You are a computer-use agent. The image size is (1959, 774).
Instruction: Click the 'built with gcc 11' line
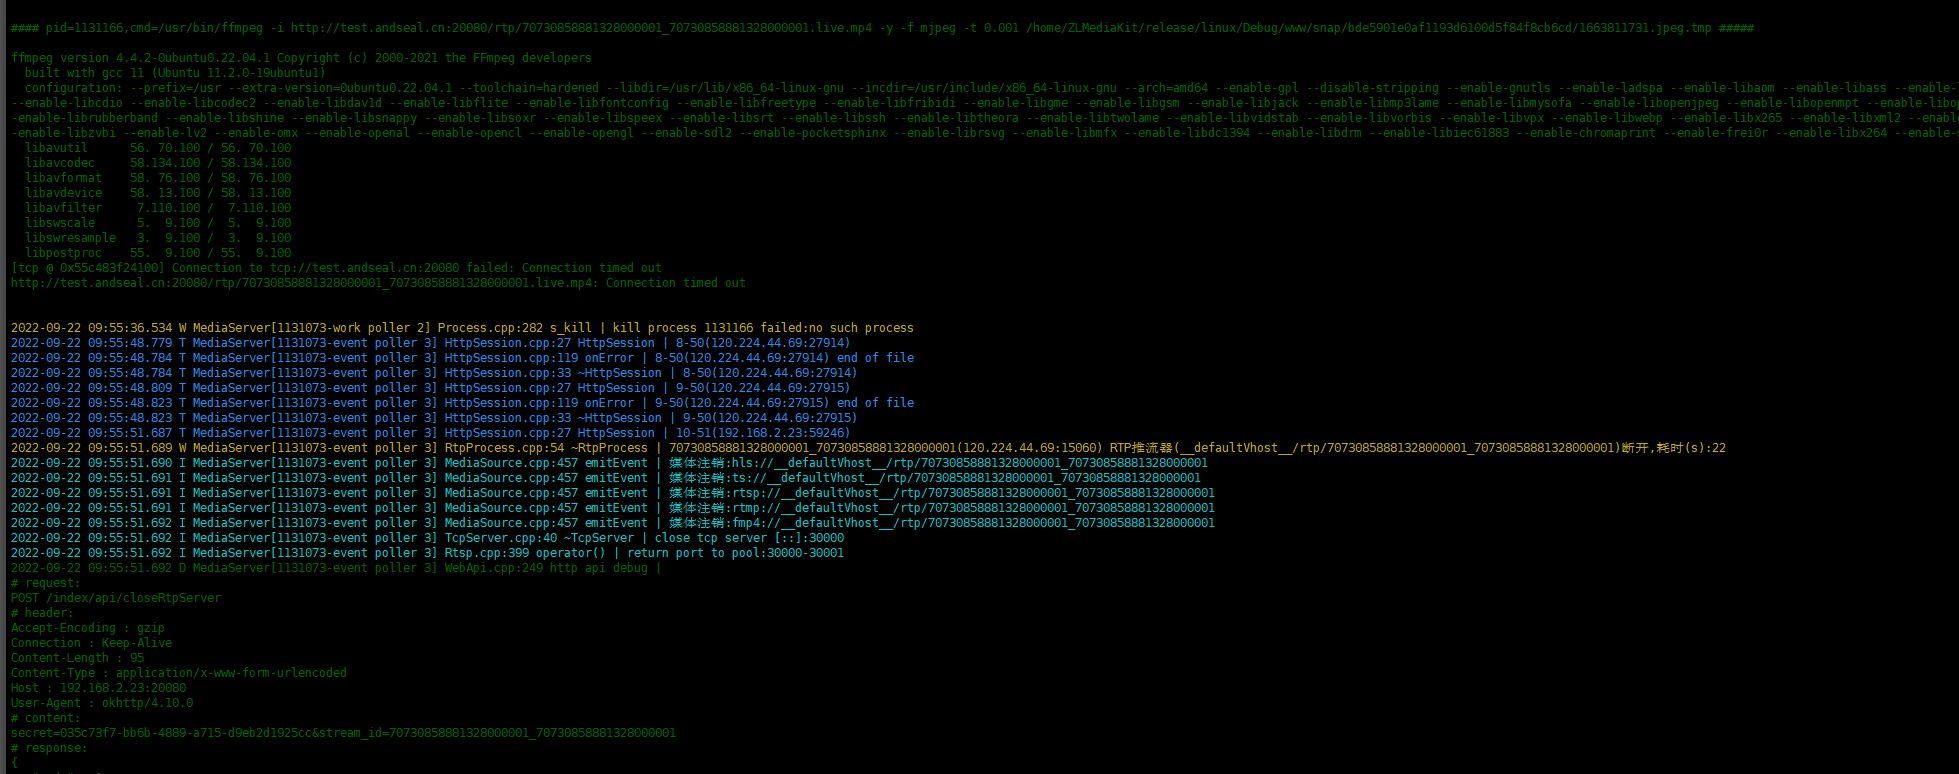tap(175, 73)
